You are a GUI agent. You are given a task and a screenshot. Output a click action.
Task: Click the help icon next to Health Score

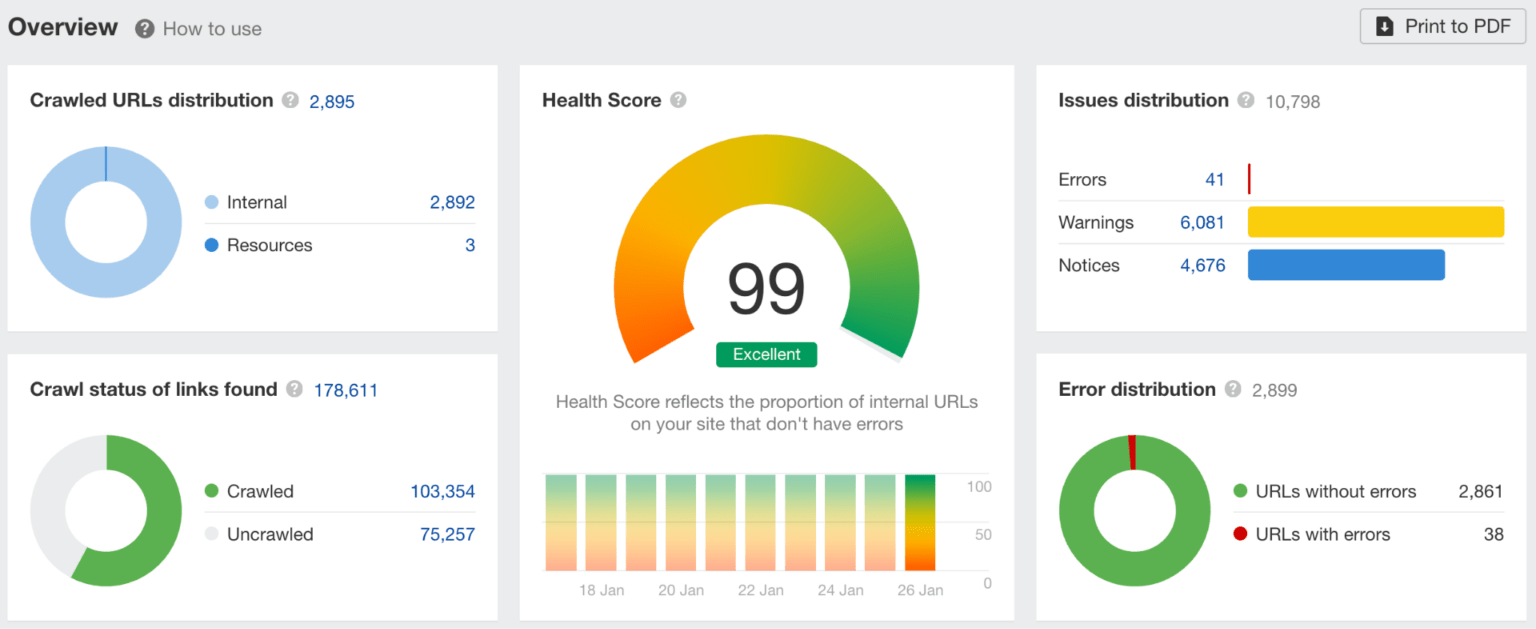678,101
